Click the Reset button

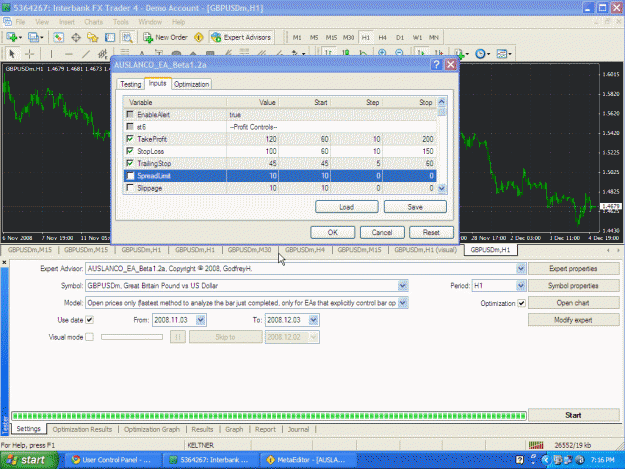(x=431, y=232)
